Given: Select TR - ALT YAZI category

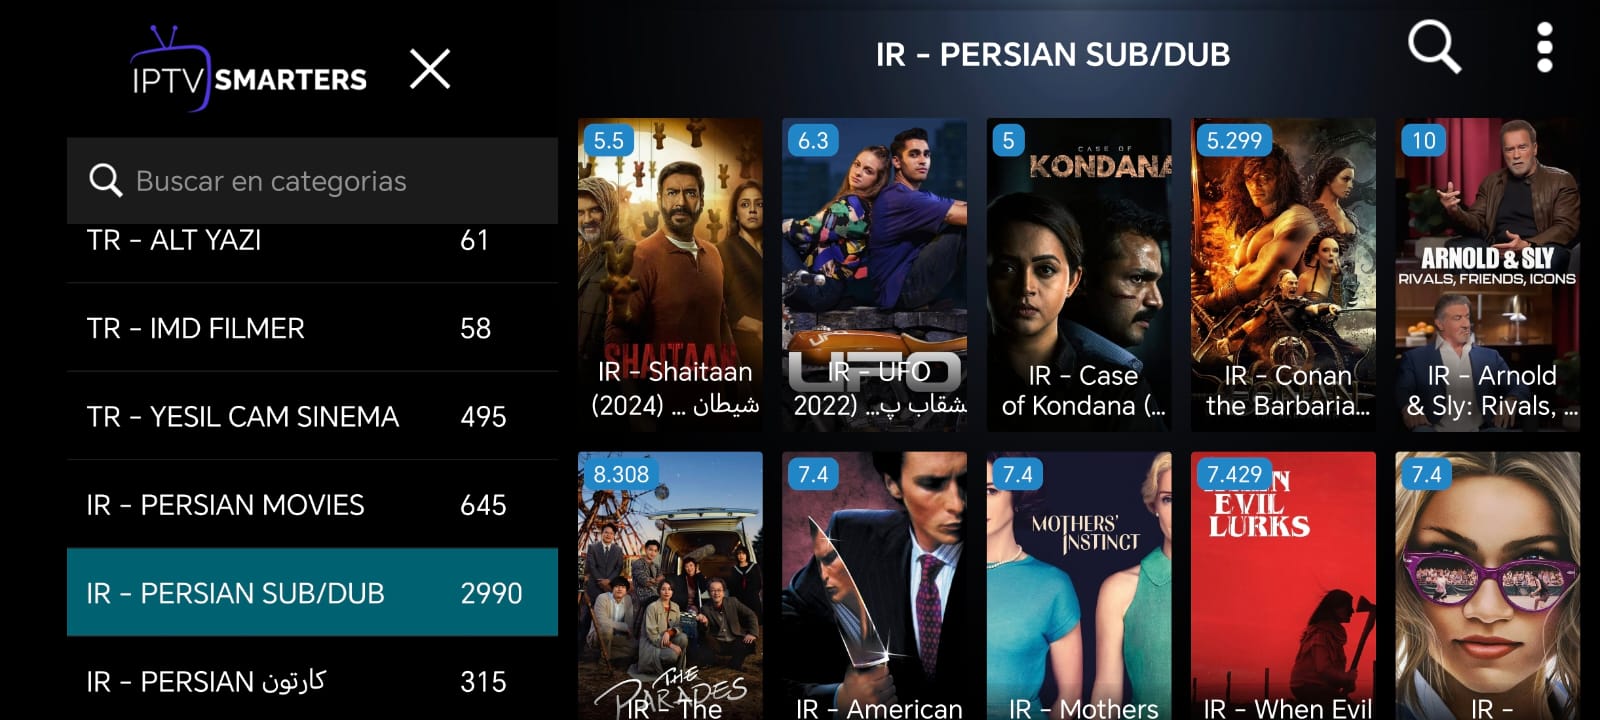Looking at the screenshot, I should coord(312,241).
